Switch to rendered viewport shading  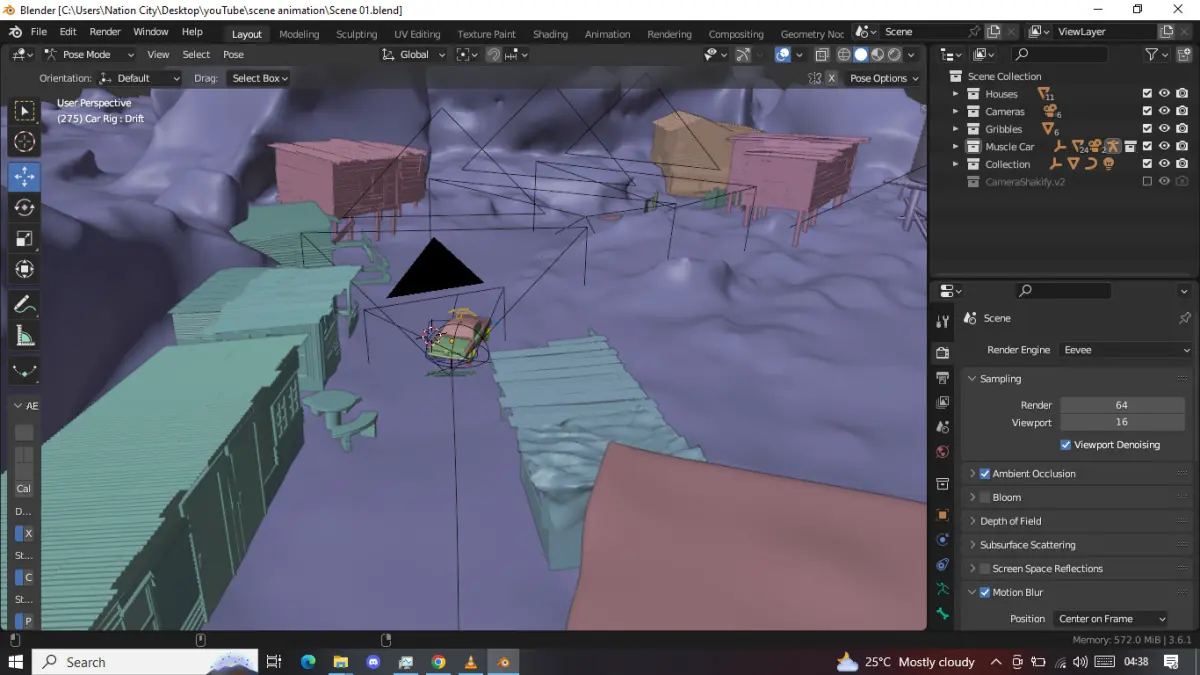(894, 55)
